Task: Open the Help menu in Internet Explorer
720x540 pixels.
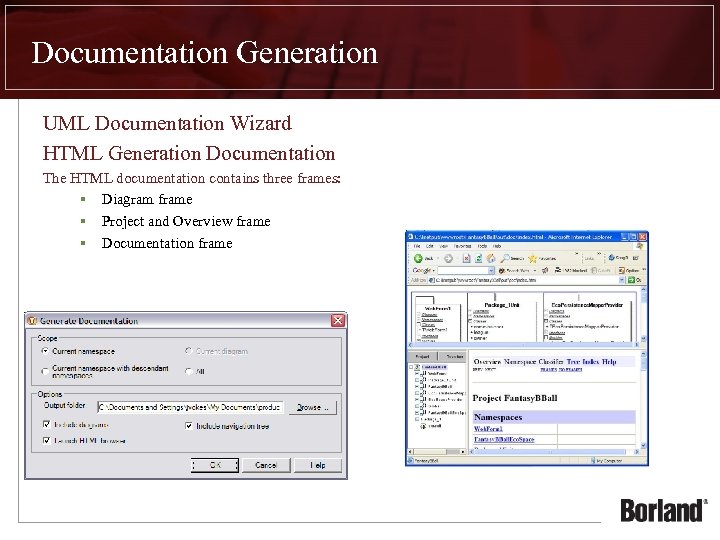Action: (x=497, y=246)
